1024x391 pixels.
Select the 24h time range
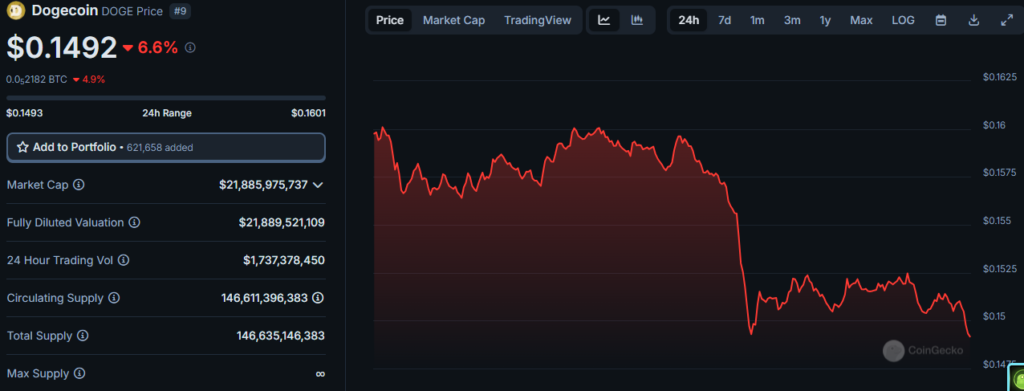[688, 20]
